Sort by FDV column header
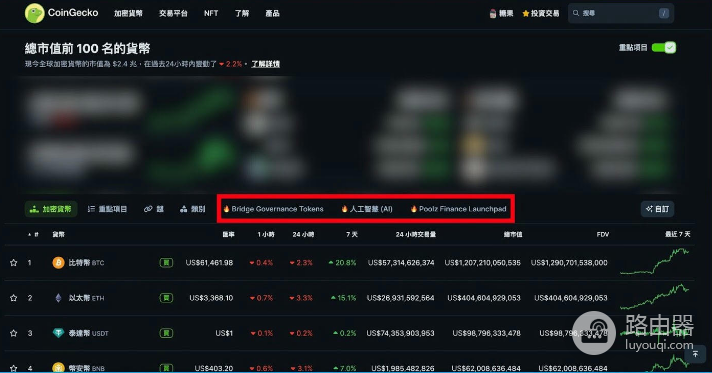The image size is (712, 373). (603, 234)
